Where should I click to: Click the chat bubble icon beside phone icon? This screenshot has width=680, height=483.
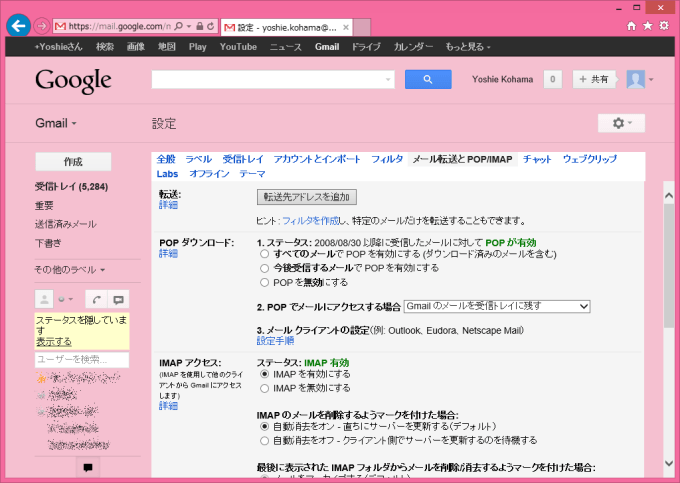(x=118, y=299)
